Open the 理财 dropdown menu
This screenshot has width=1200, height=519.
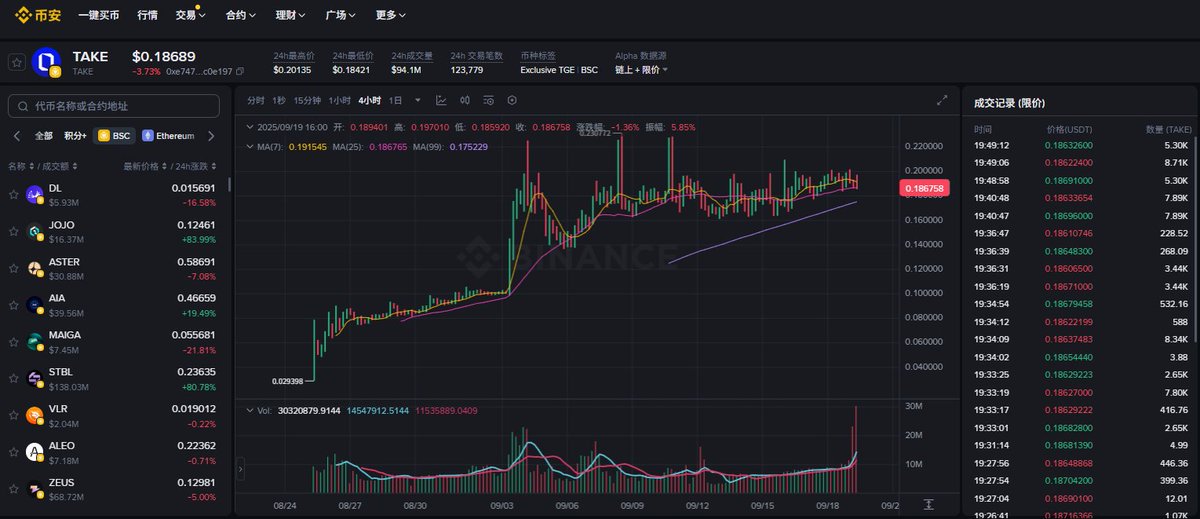290,15
